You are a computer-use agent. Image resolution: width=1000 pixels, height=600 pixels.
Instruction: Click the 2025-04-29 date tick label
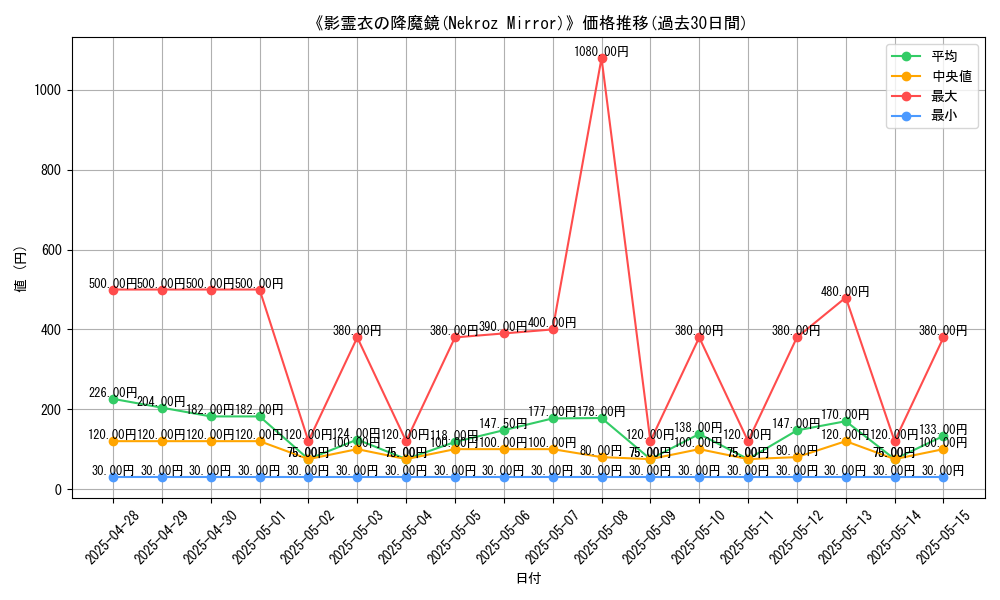point(161,537)
